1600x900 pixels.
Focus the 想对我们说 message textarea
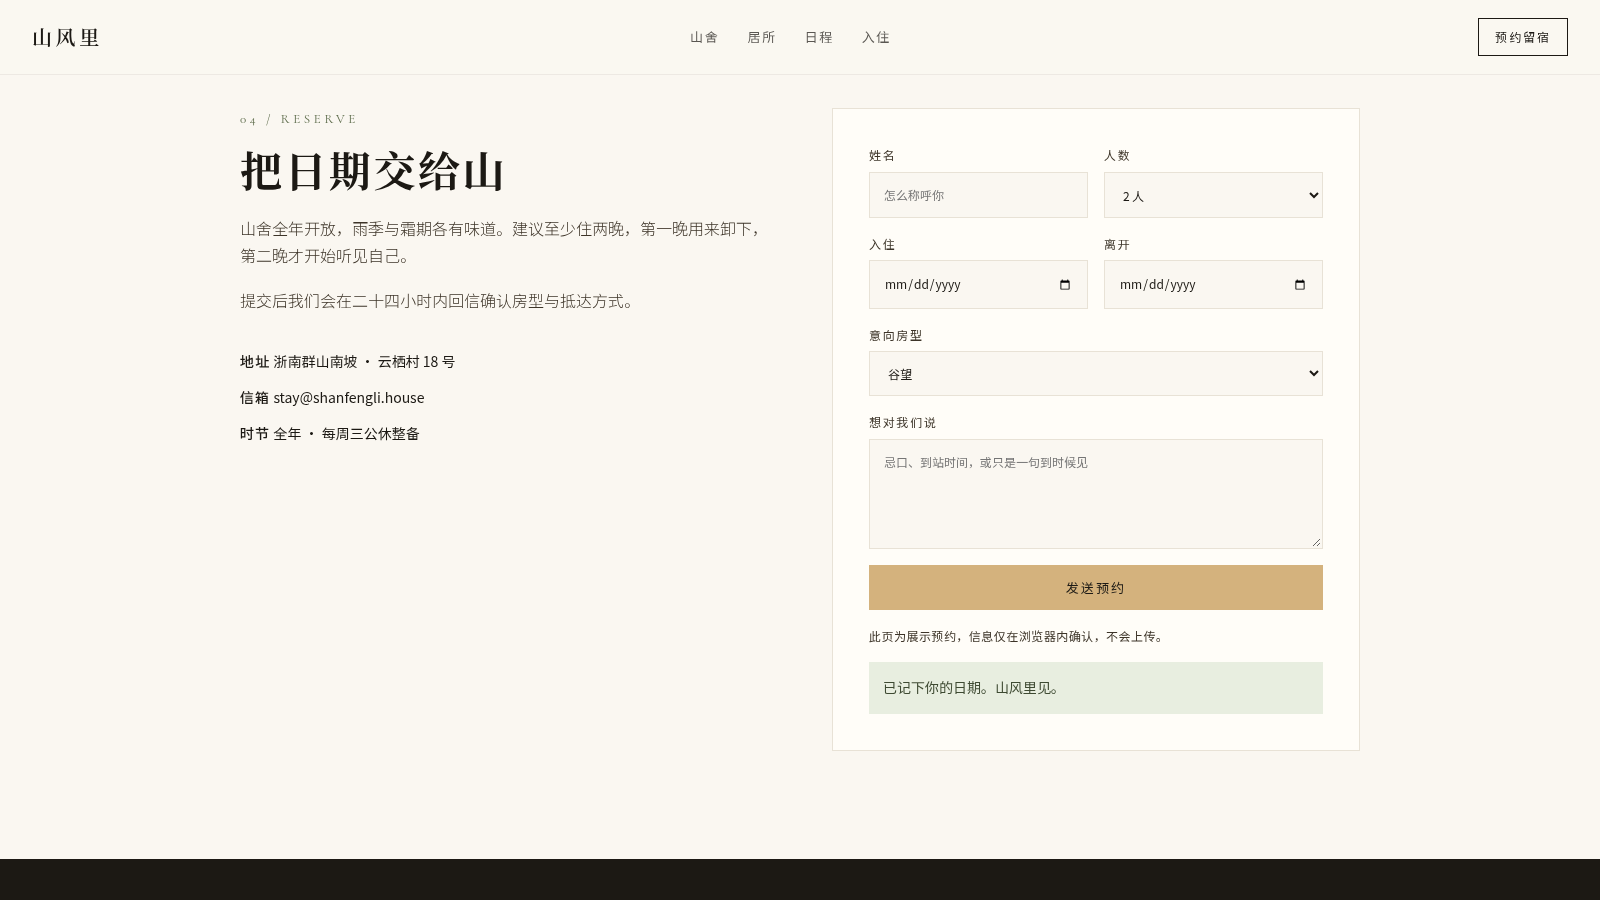tap(1096, 494)
